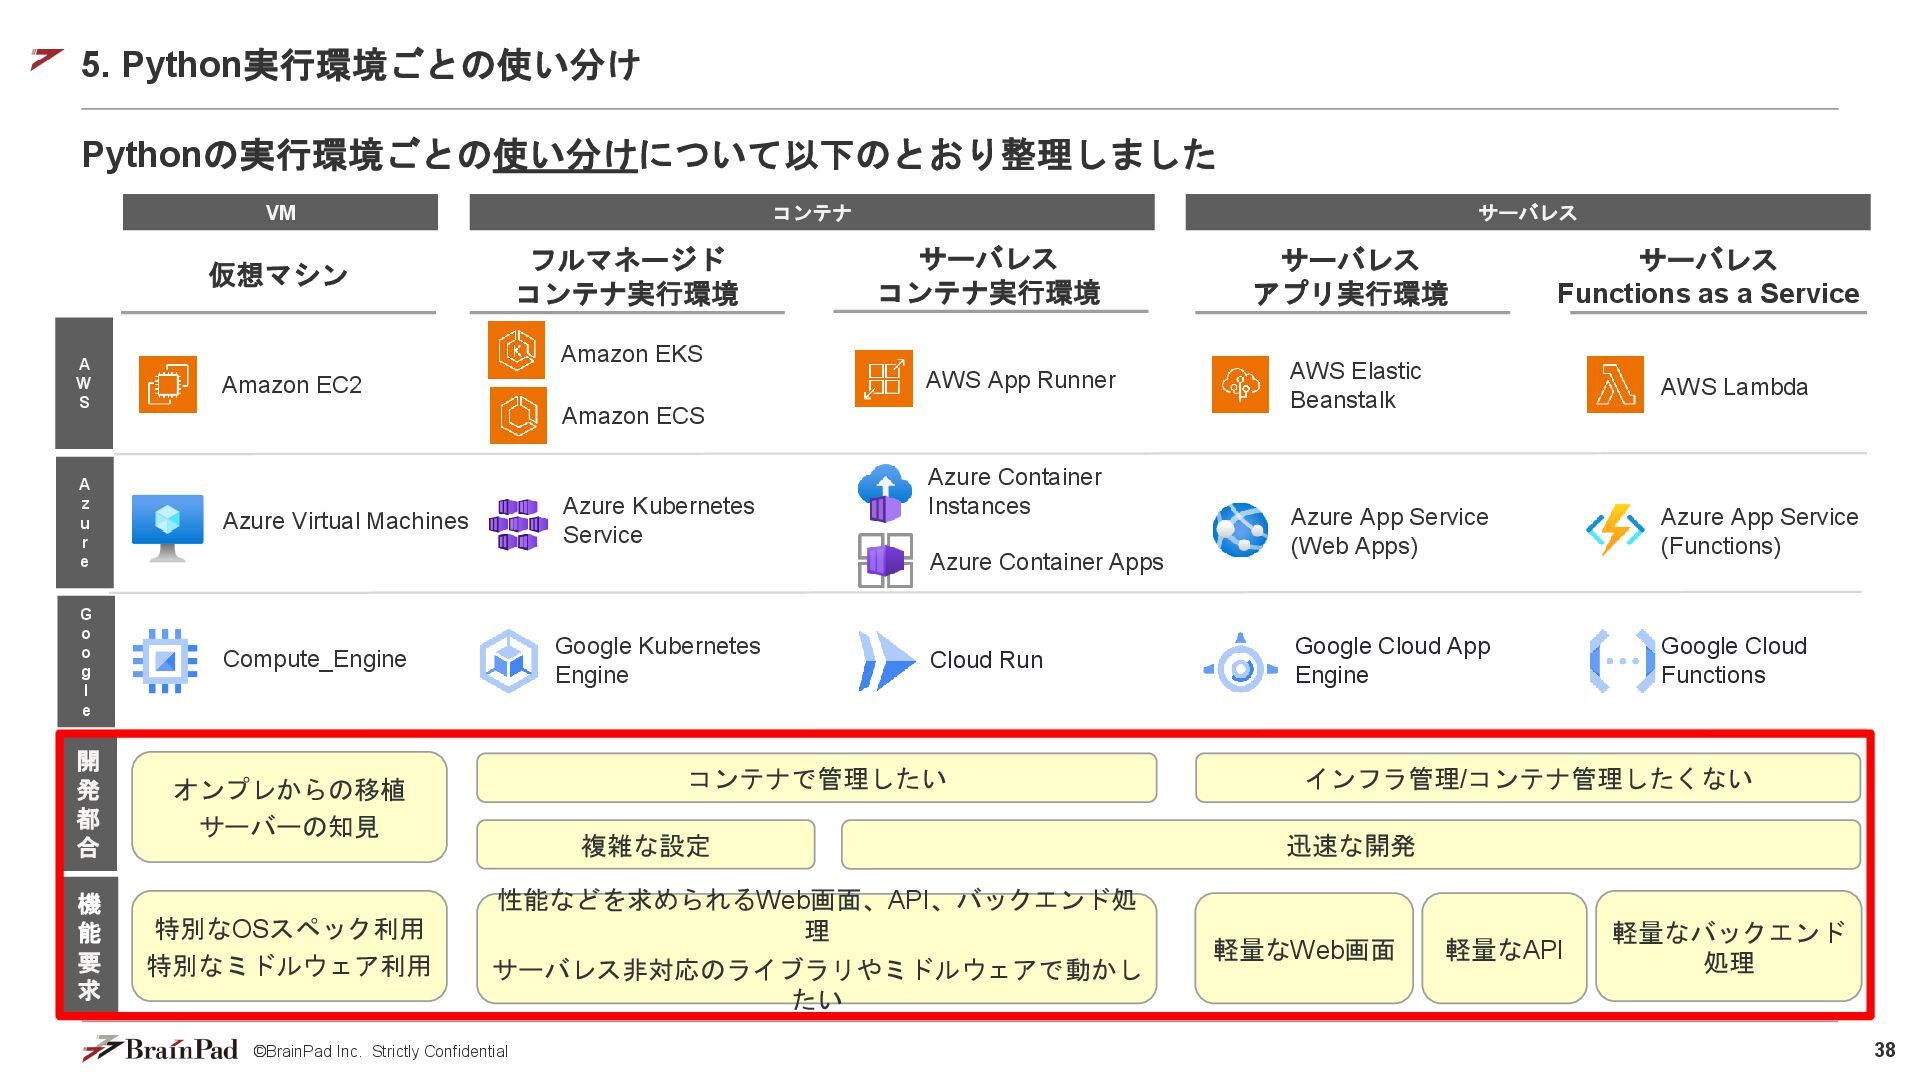Click the 軽量なバックエンド処理 box
Viewport: 1920px width, 1080px height.
1728,946
